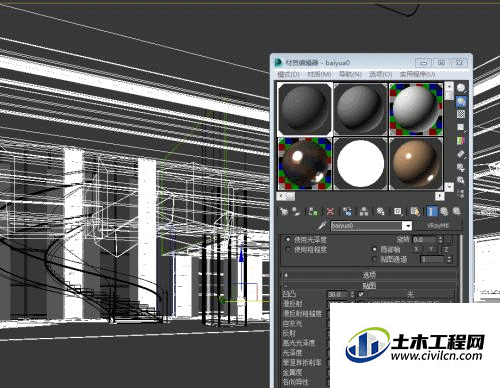Click sample slots horizontal scroll right arrow
Screen dimensions: 500x388
click(x=440, y=196)
